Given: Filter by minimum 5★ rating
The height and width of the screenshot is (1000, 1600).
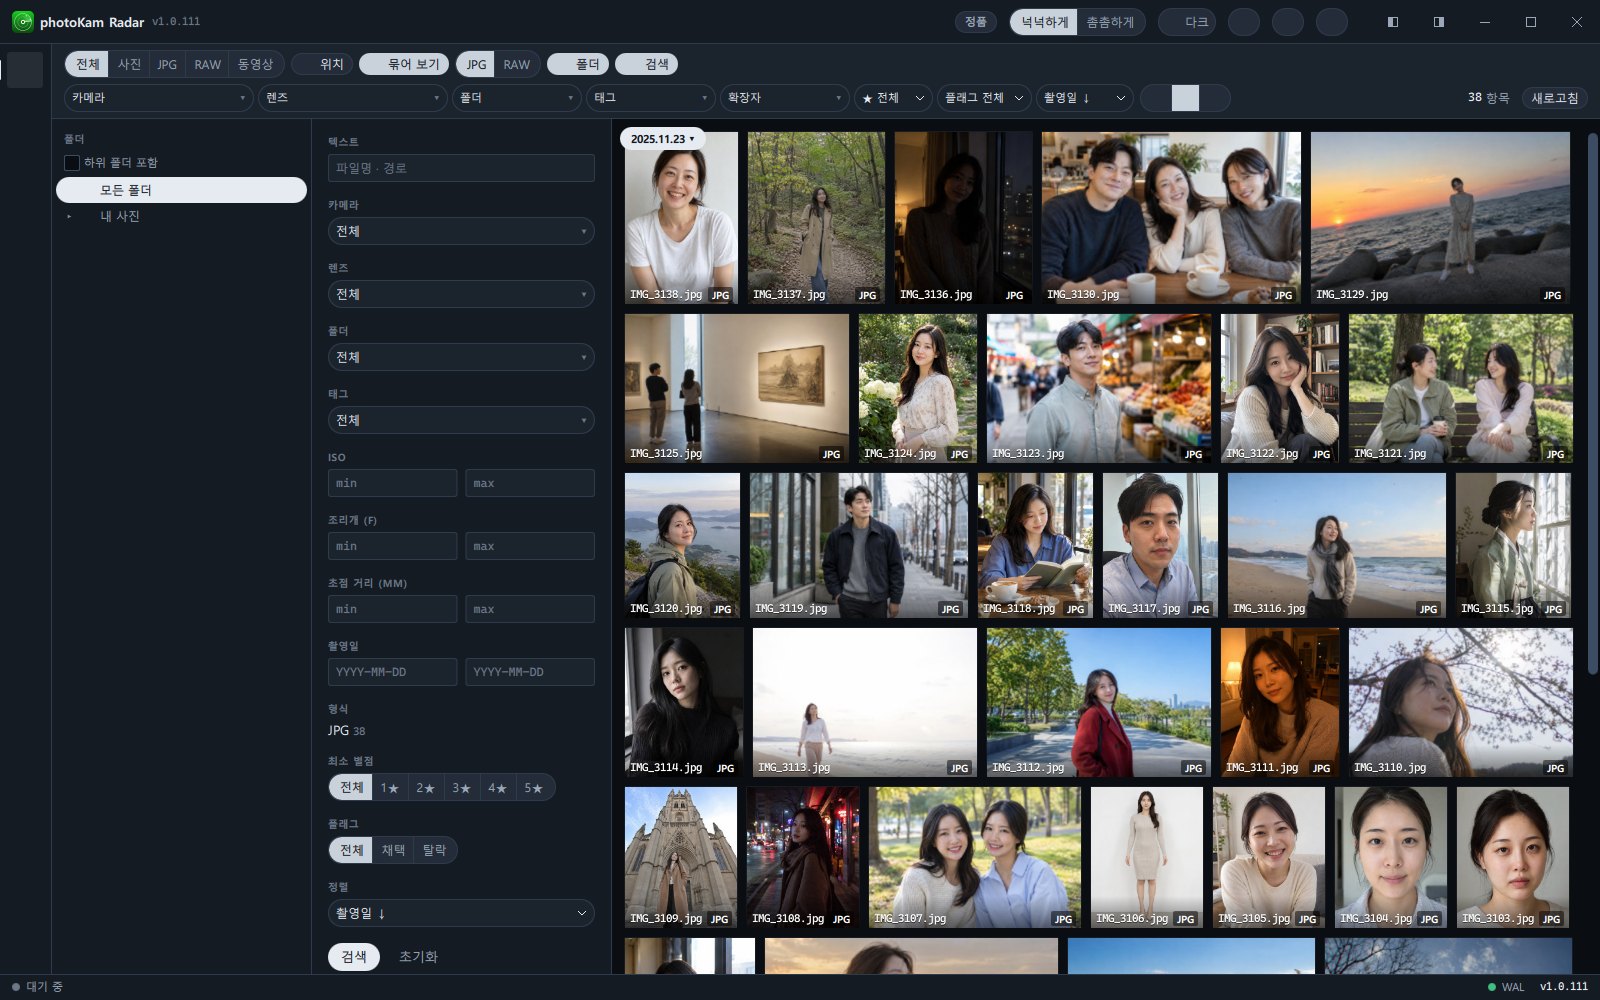Looking at the screenshot, I should coord(534,788).
